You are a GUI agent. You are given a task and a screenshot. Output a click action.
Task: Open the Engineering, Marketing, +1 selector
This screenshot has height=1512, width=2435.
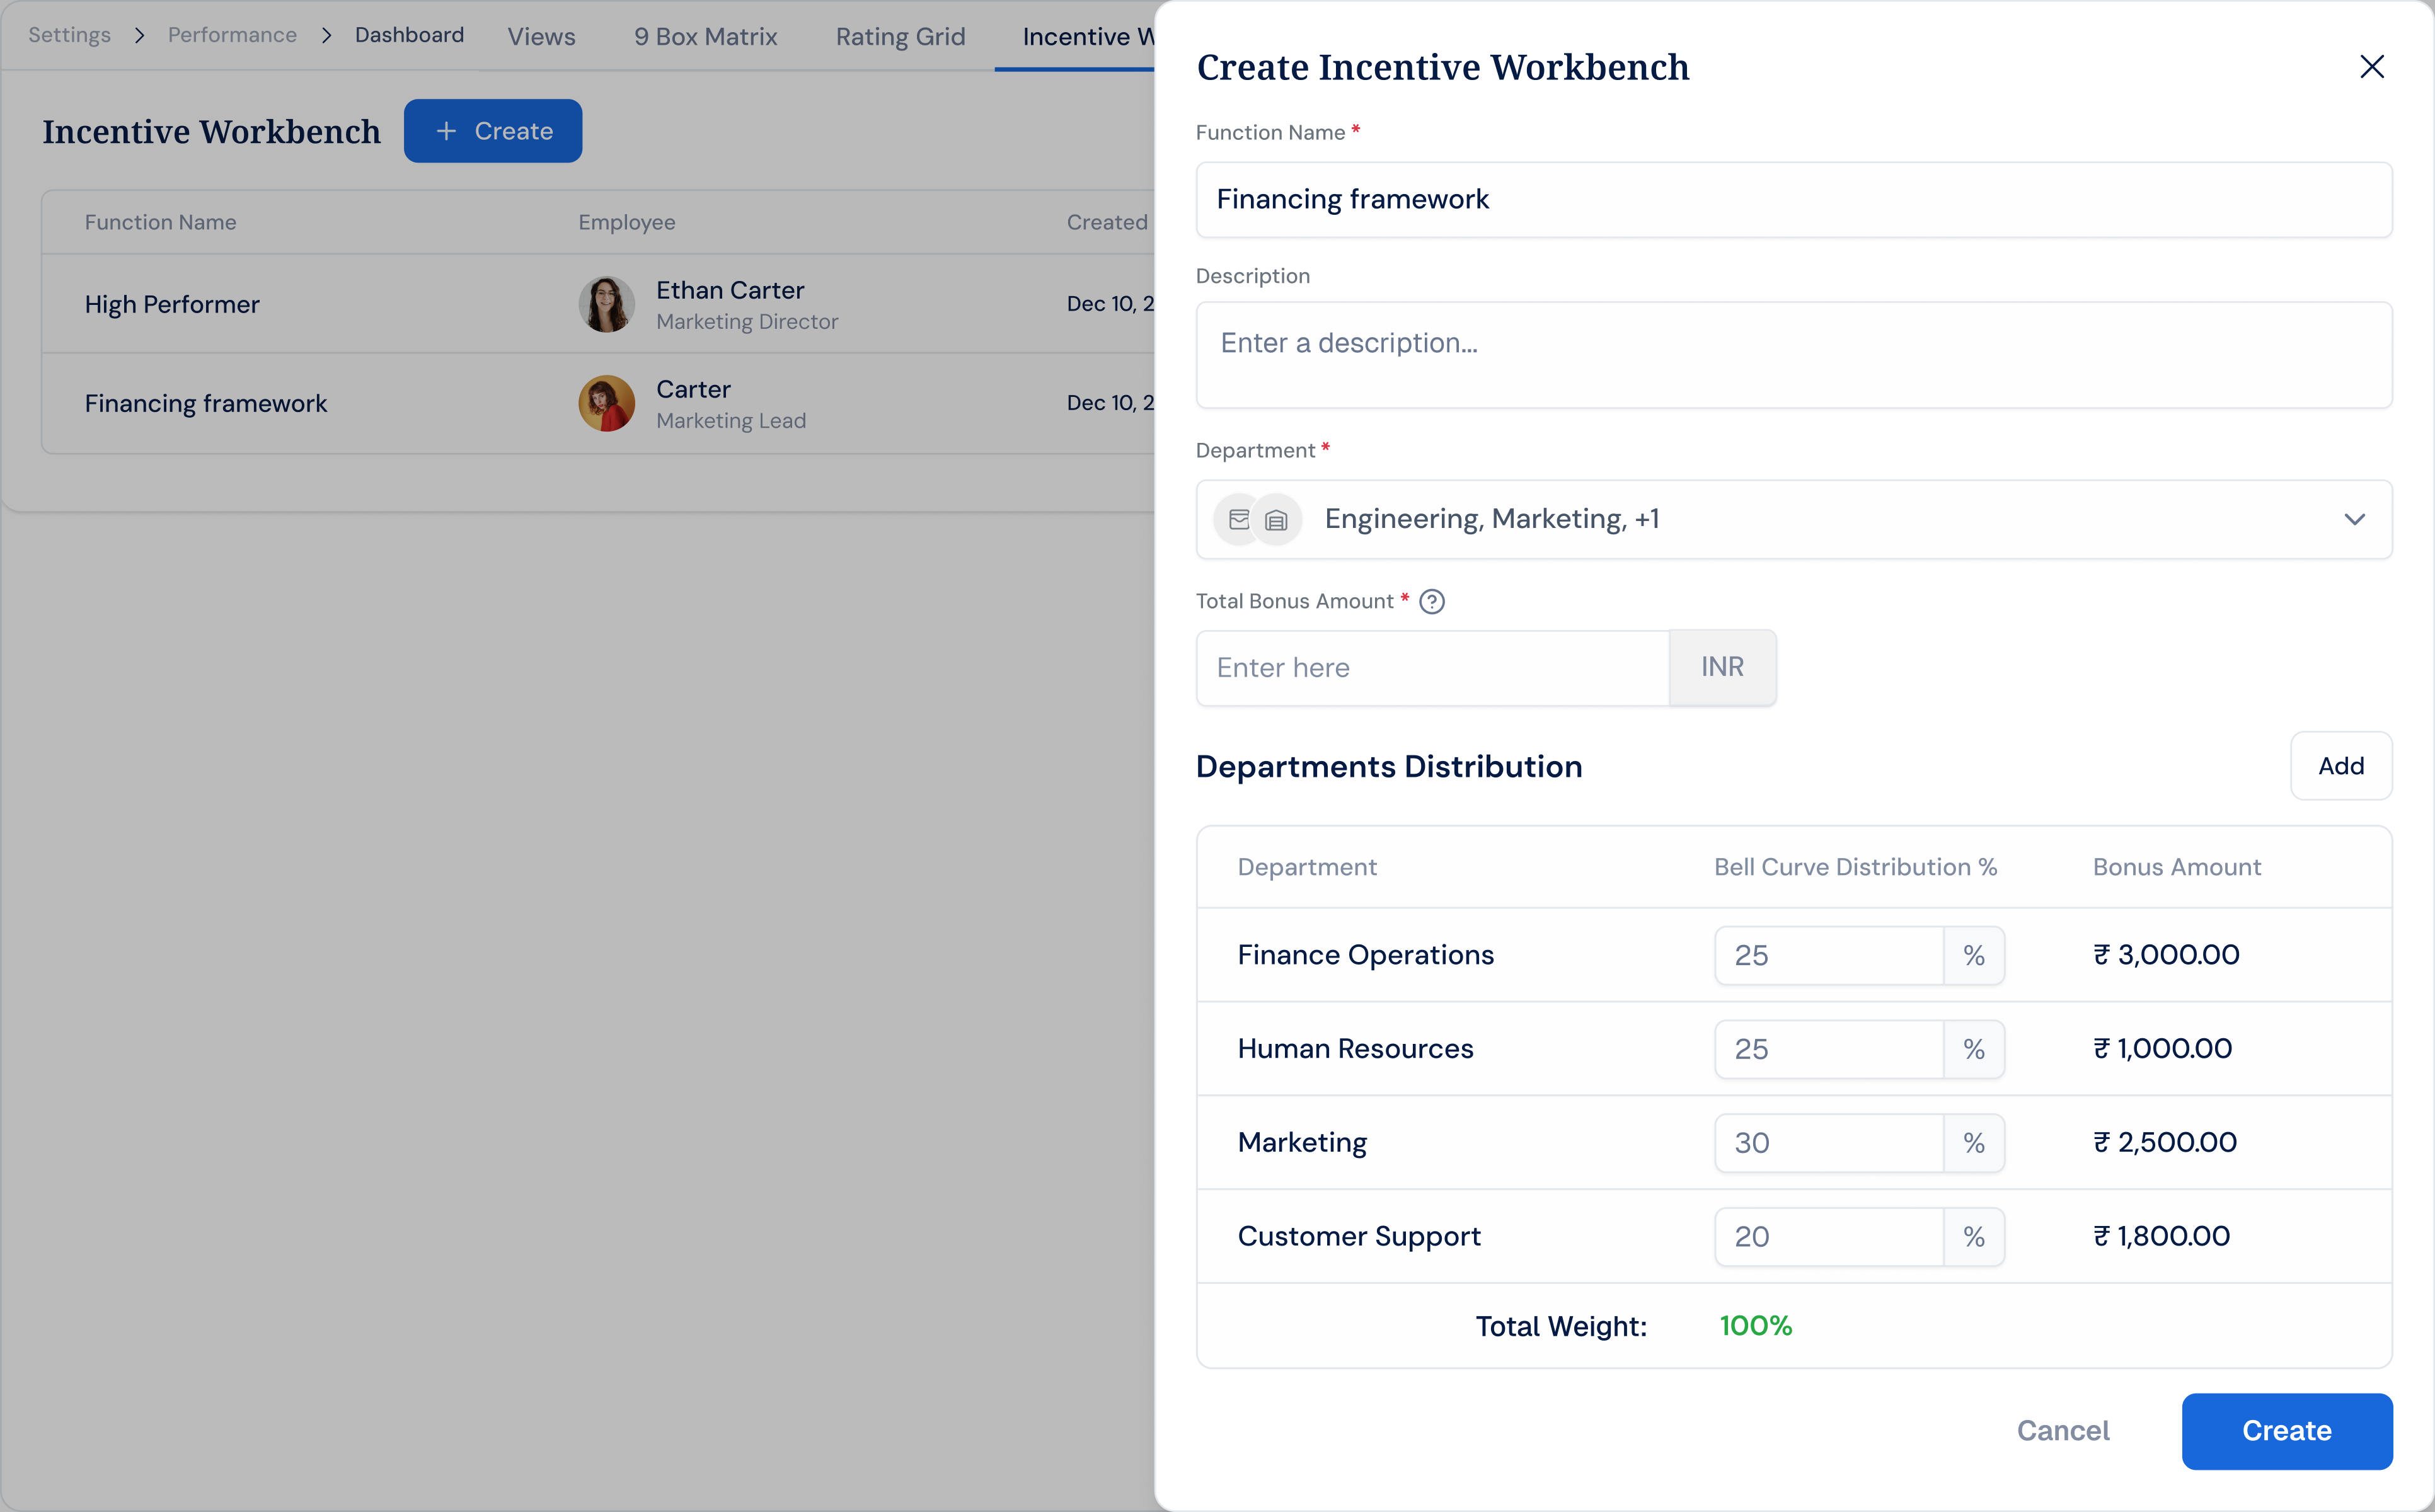coord(1793,519)
